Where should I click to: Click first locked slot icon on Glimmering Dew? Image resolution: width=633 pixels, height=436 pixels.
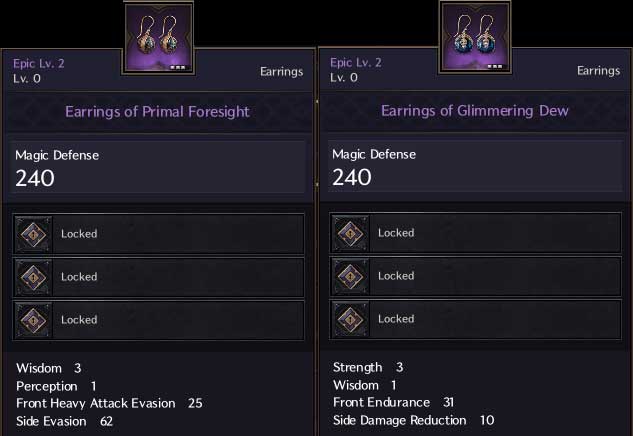tap(351, 233)
